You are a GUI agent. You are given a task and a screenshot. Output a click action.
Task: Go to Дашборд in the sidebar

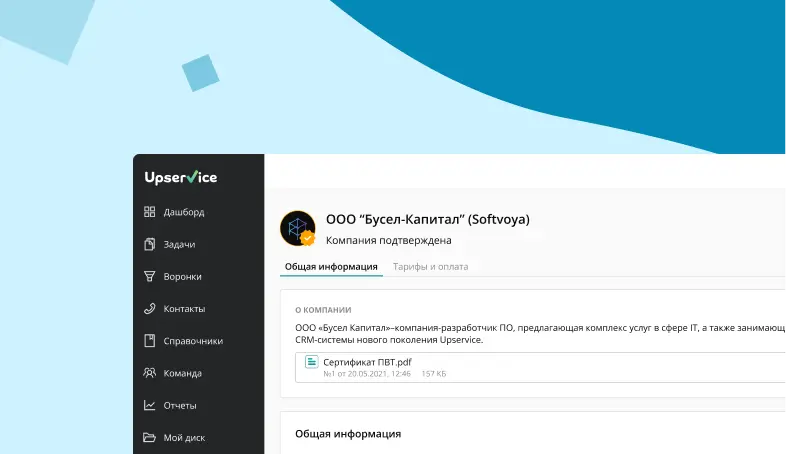(x=184, y=212)
